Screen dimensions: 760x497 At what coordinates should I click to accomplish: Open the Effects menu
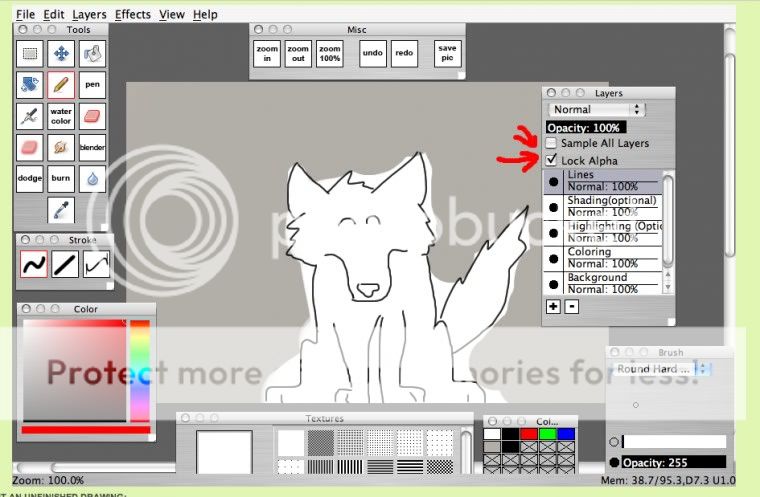coord(133,15)
